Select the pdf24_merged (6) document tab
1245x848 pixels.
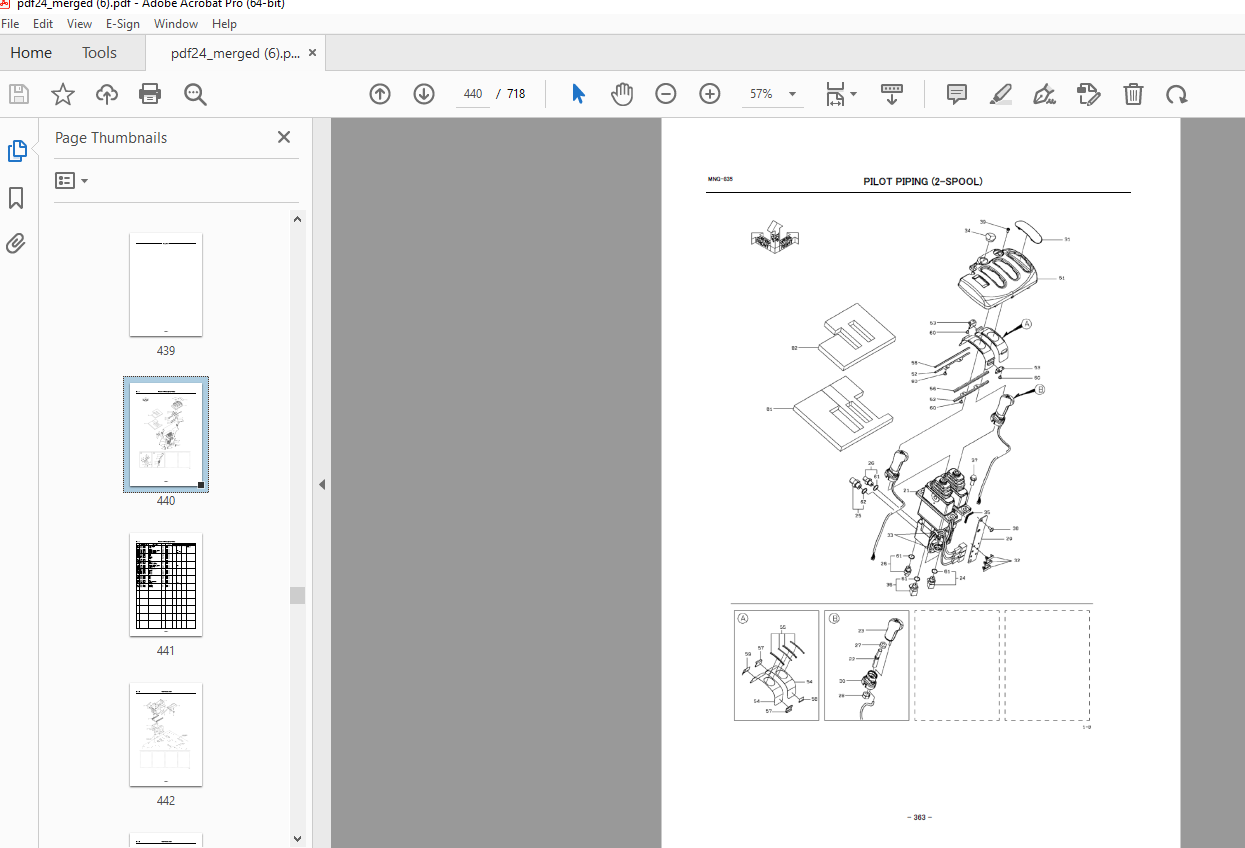click(x=236, y=53)
